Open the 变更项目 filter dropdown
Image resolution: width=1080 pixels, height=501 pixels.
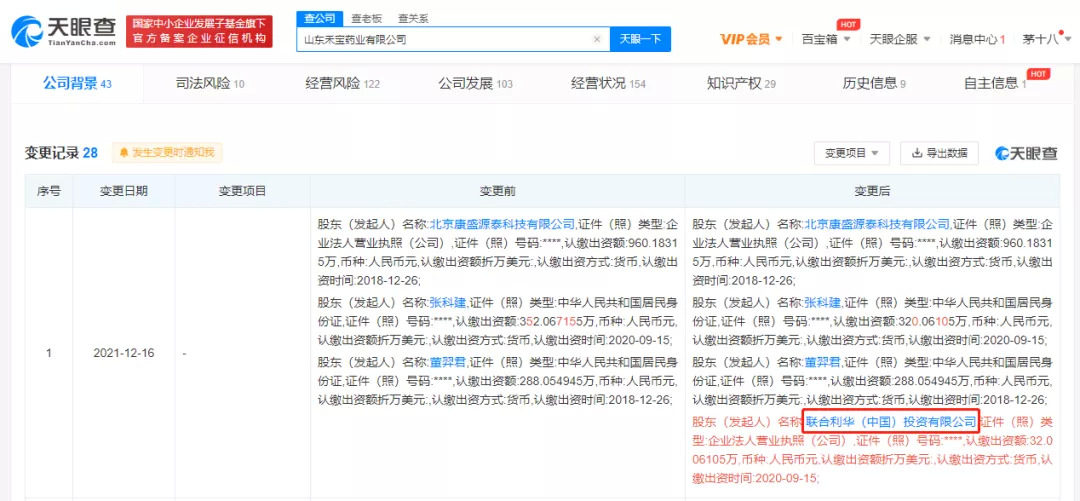(851, 153)
